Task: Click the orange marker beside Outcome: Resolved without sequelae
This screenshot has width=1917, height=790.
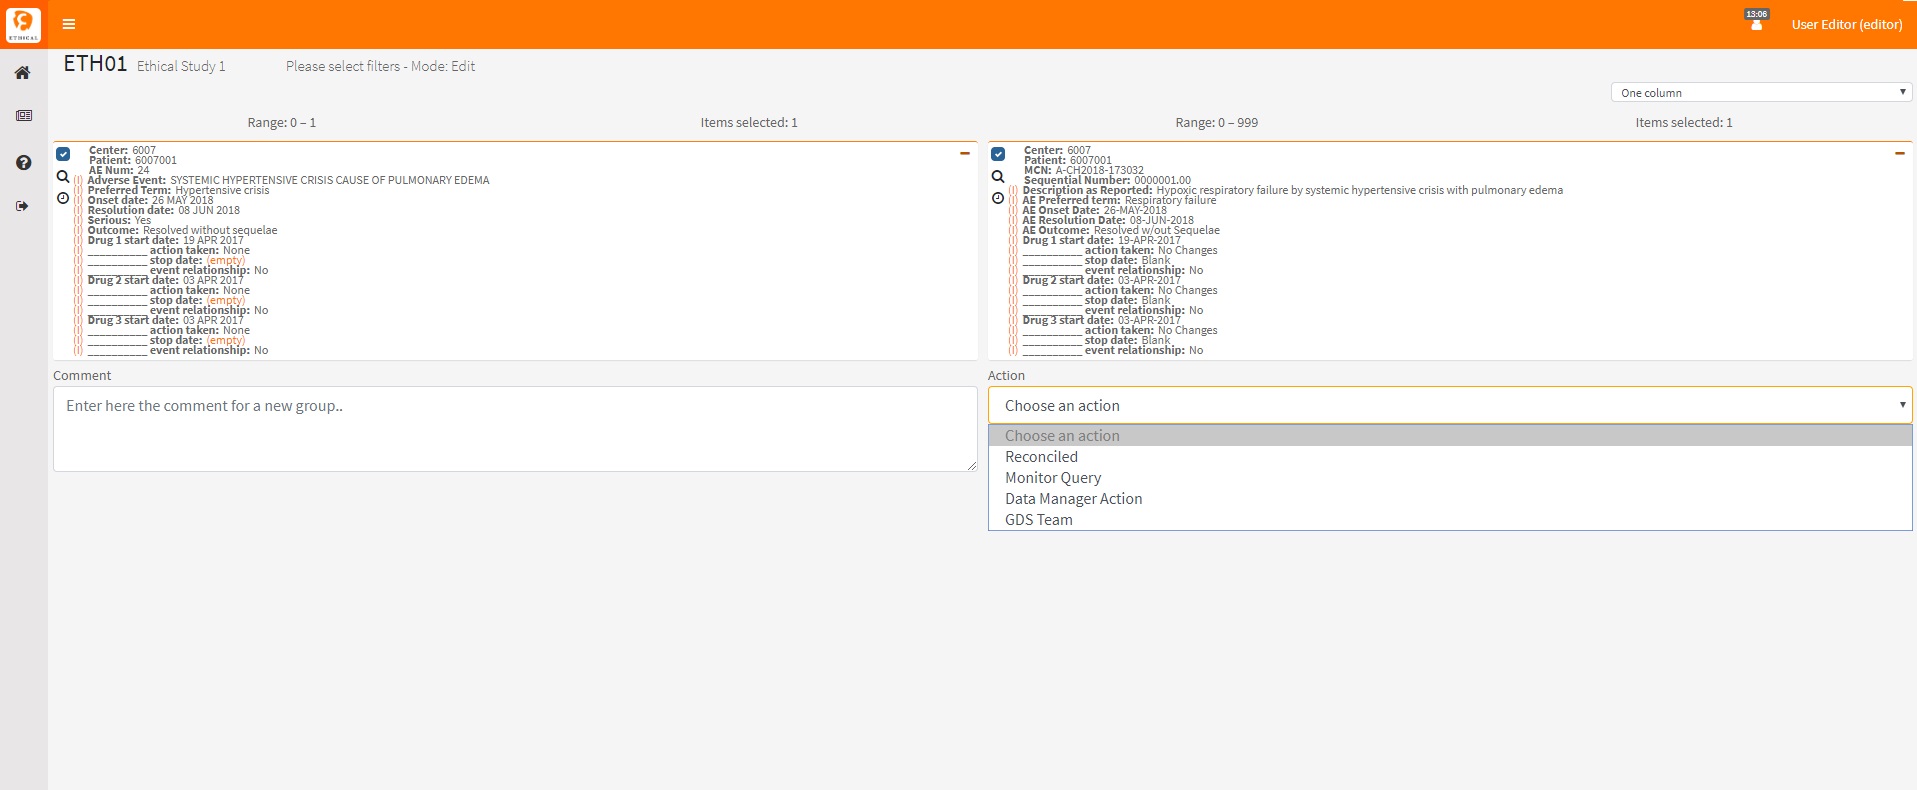Action: [78, 230]
